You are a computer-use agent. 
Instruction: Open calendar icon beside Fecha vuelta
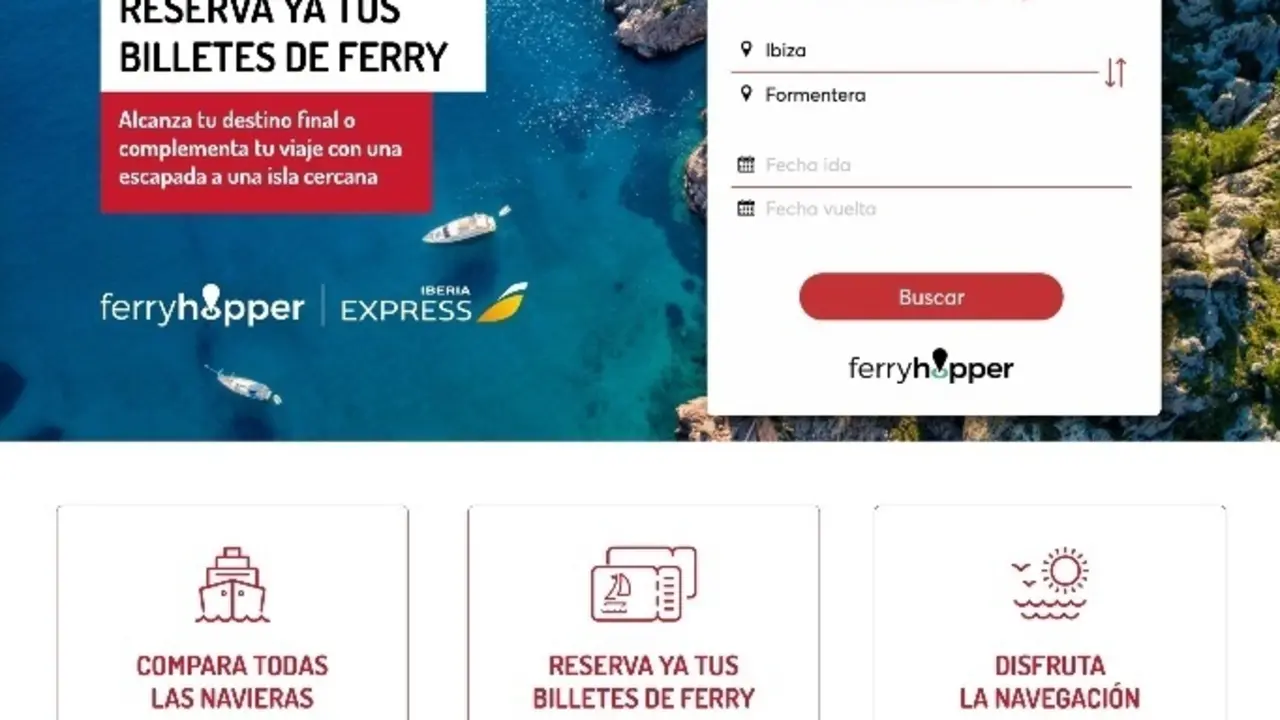(x=746, y=208)
